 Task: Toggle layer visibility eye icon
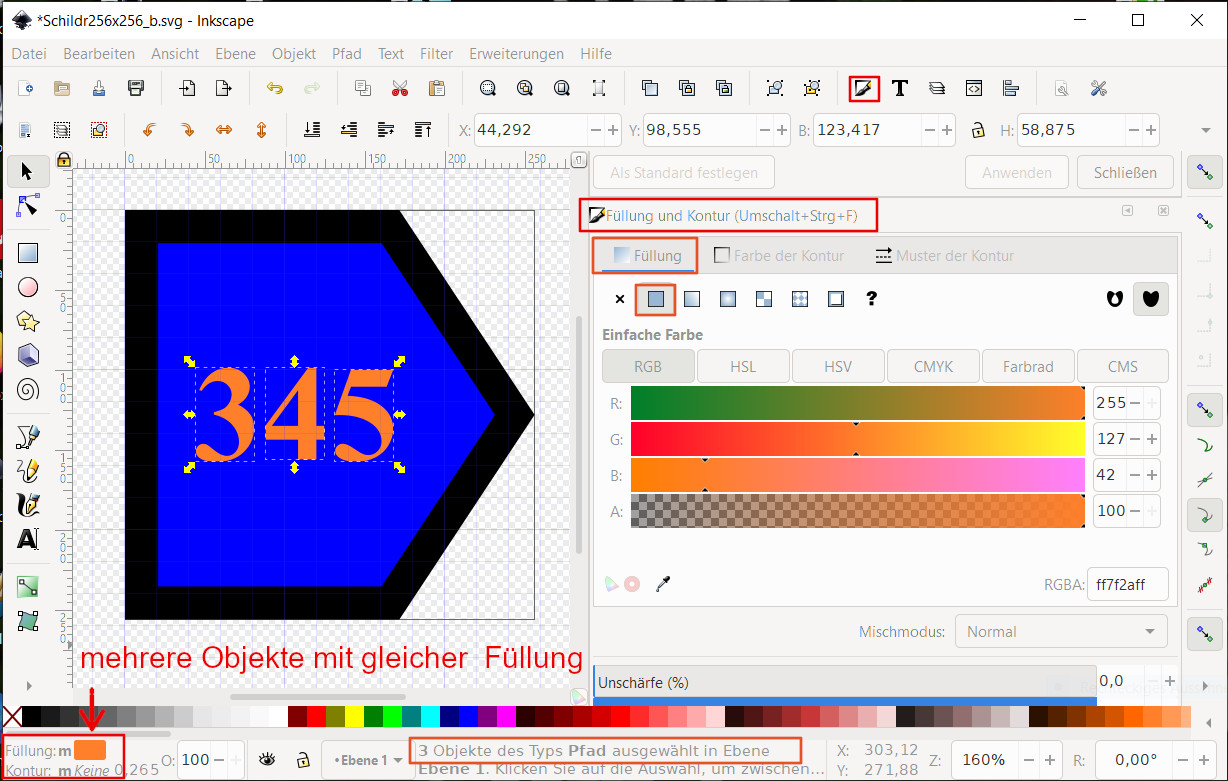pyautogui.click(x=267, y=760)
